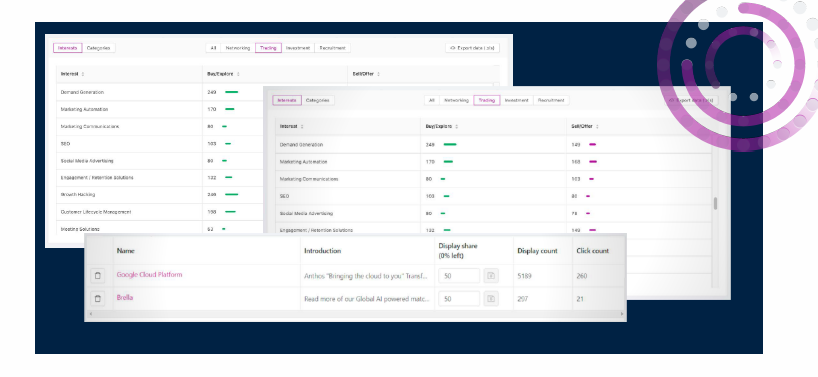Choose Recruitment filter in front panel
The height and width of the screenshot is (377, 818).
tap(551, 100)
